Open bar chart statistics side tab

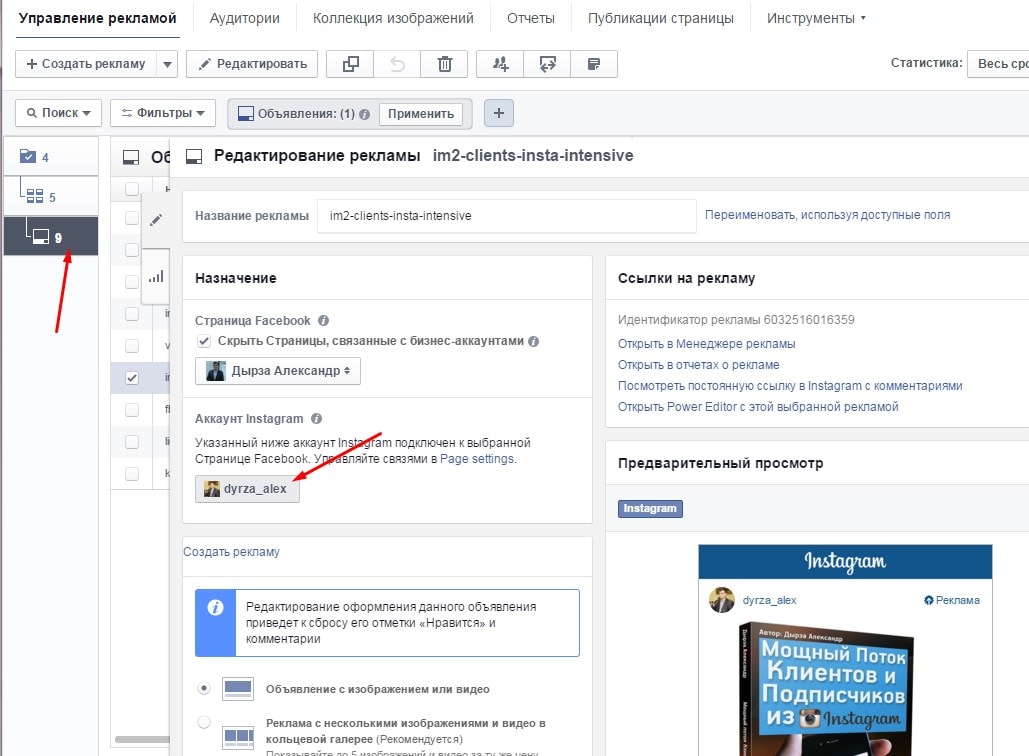point(155,276)
